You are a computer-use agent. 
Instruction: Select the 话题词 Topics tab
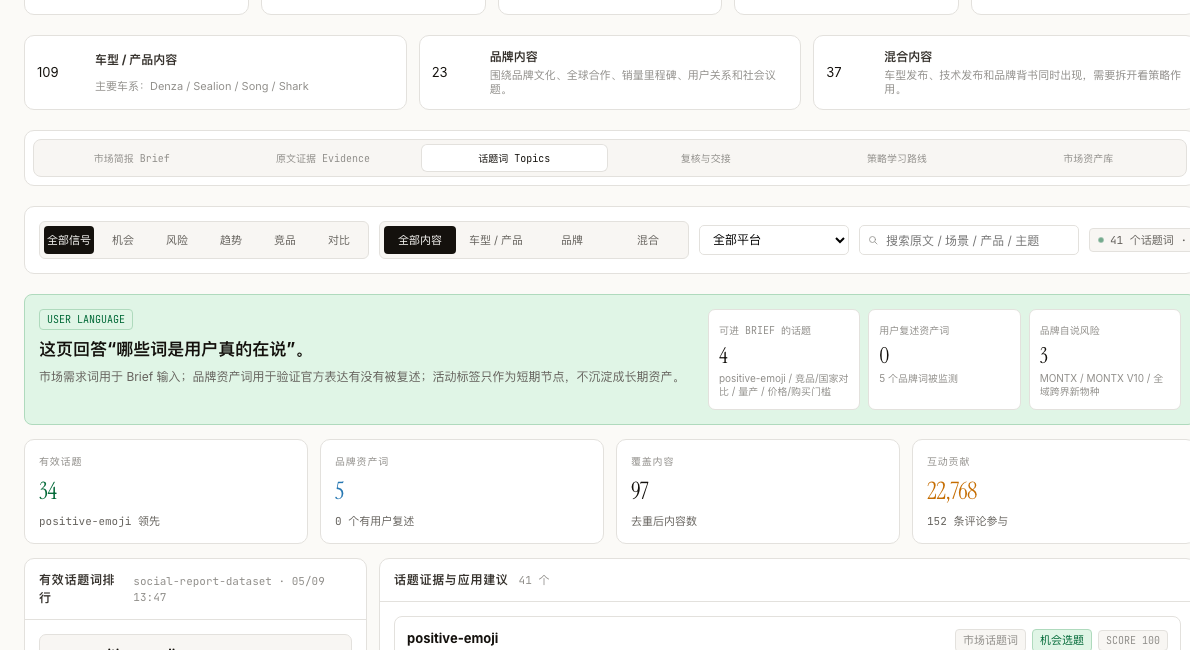pos(514,158)
